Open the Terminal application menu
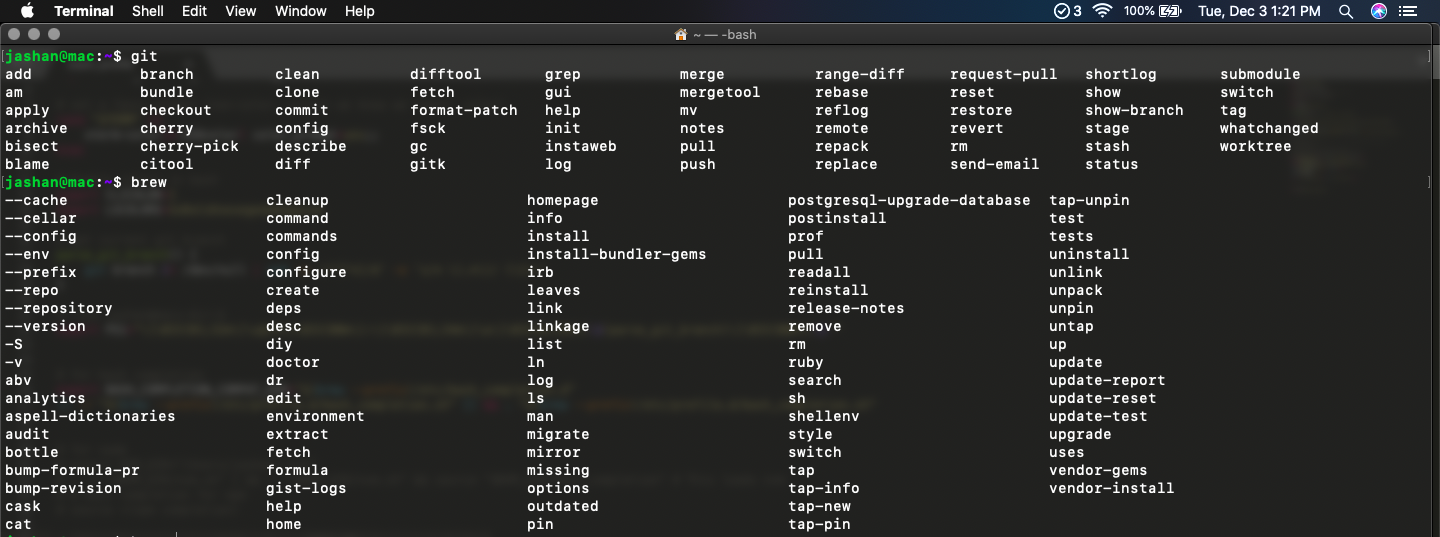Image resolution: width=1440 pixels, height=537 pixels. (84, 11)
